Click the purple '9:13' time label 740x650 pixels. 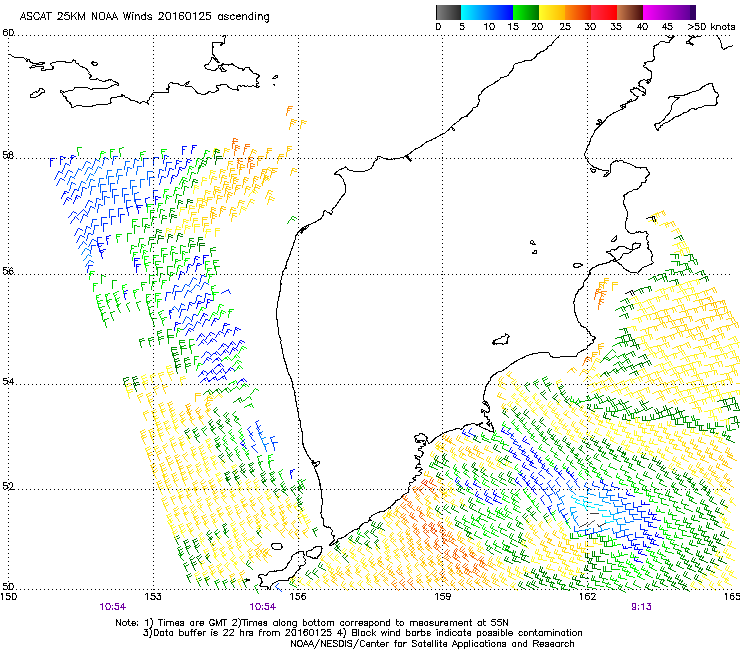641,607
